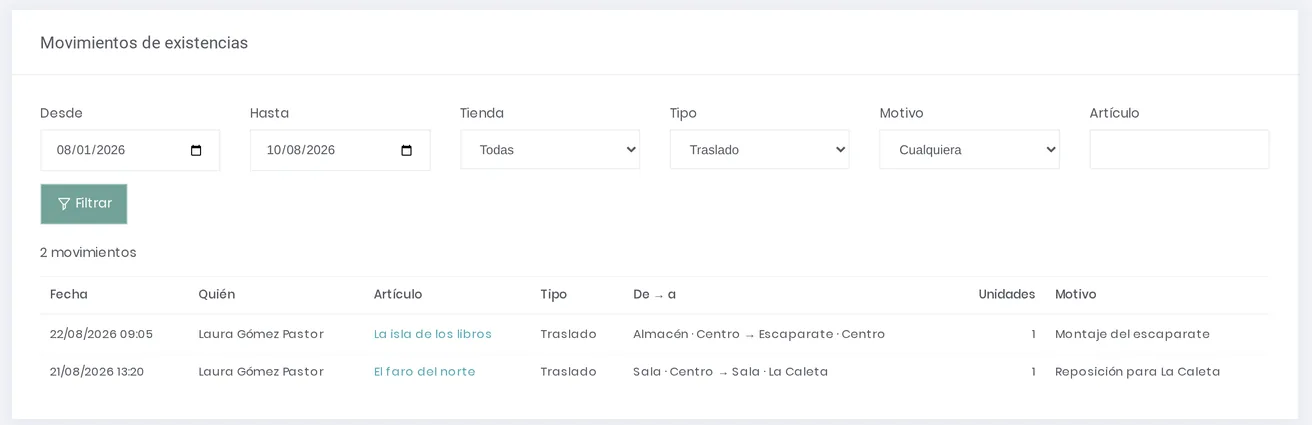Click the Hasta date field 10/08/2026

pyautogui.click(x=340, y=150)
